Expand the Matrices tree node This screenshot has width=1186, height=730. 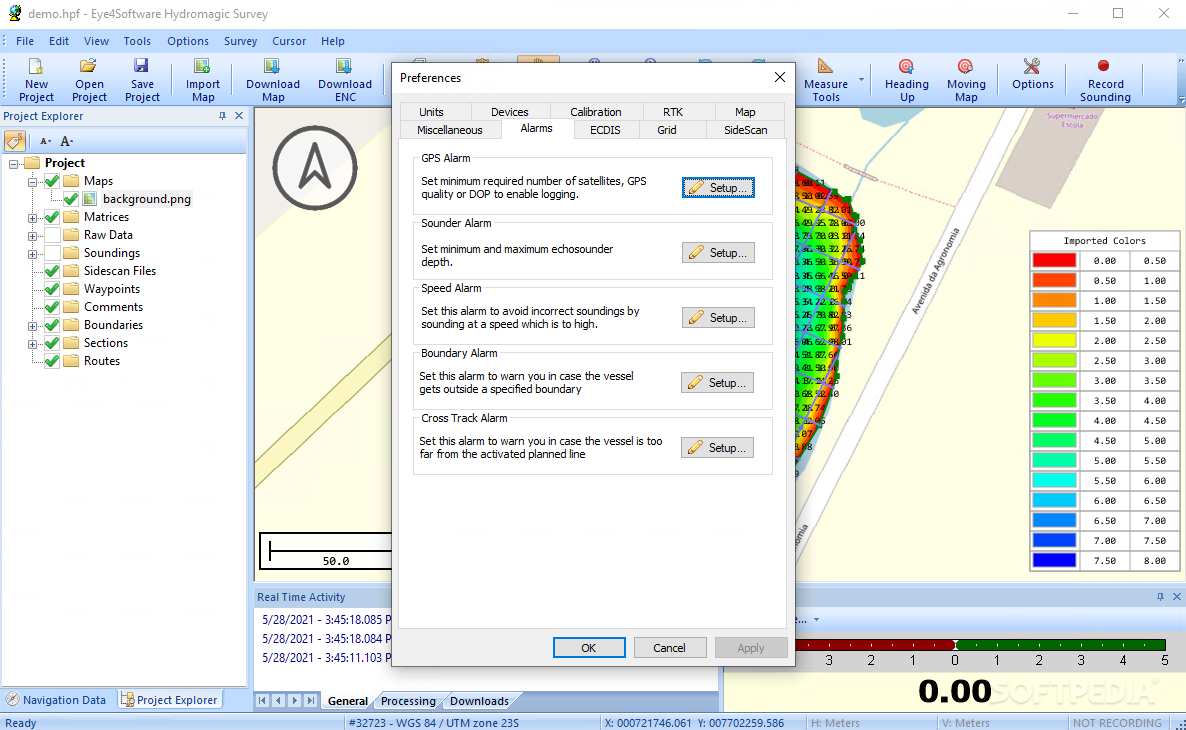coord(33,218)
